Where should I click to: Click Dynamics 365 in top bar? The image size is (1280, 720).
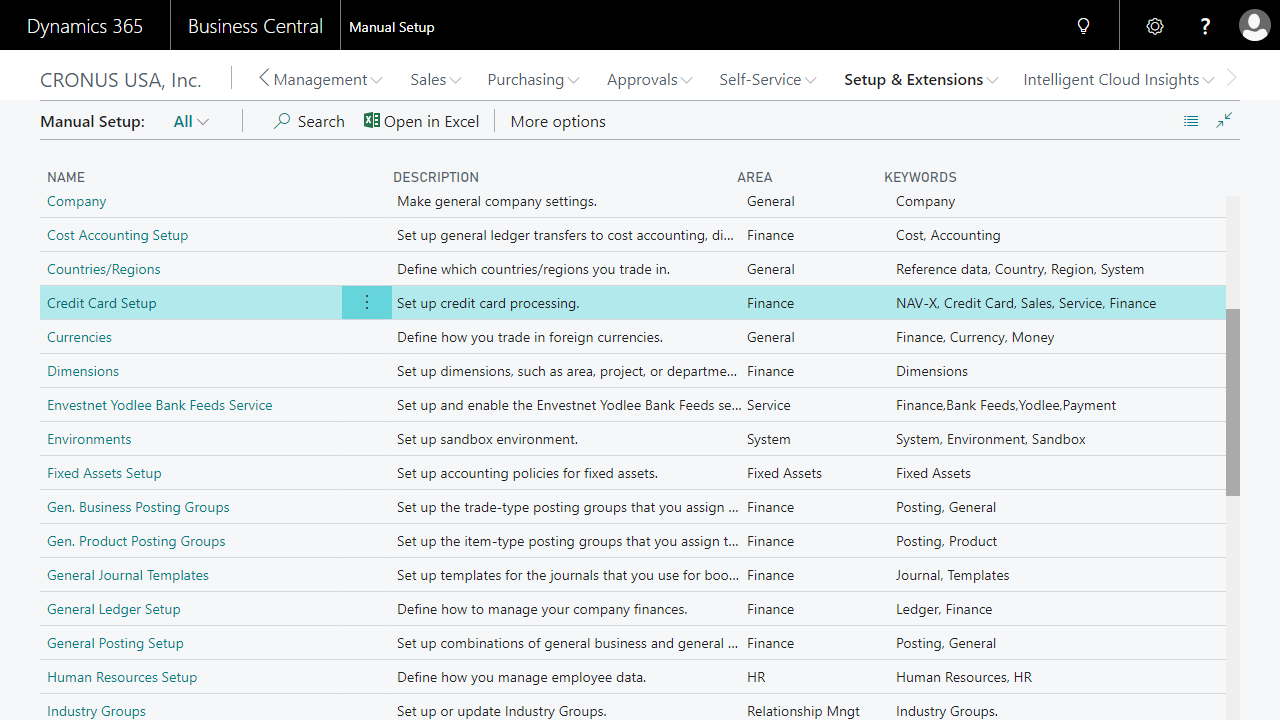point(85,26)
